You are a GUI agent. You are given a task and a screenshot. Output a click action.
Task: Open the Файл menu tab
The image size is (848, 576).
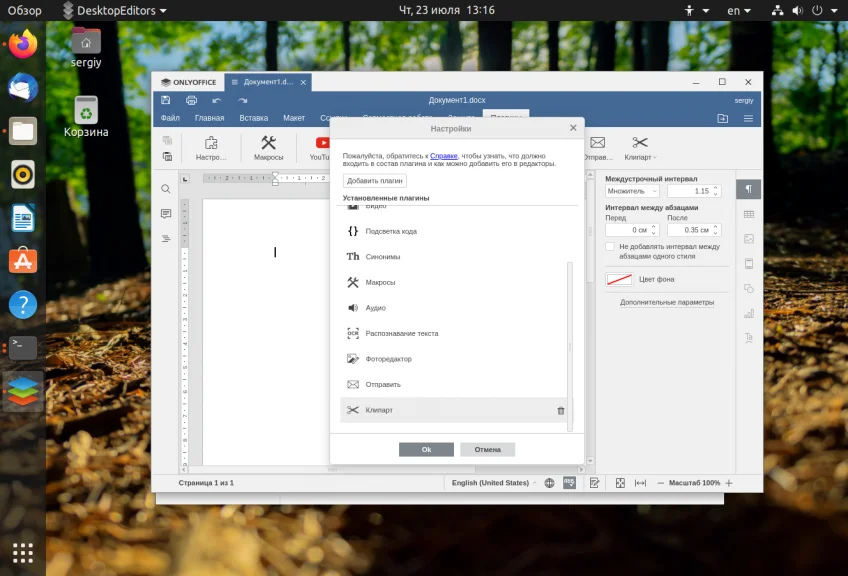[171, 118]
